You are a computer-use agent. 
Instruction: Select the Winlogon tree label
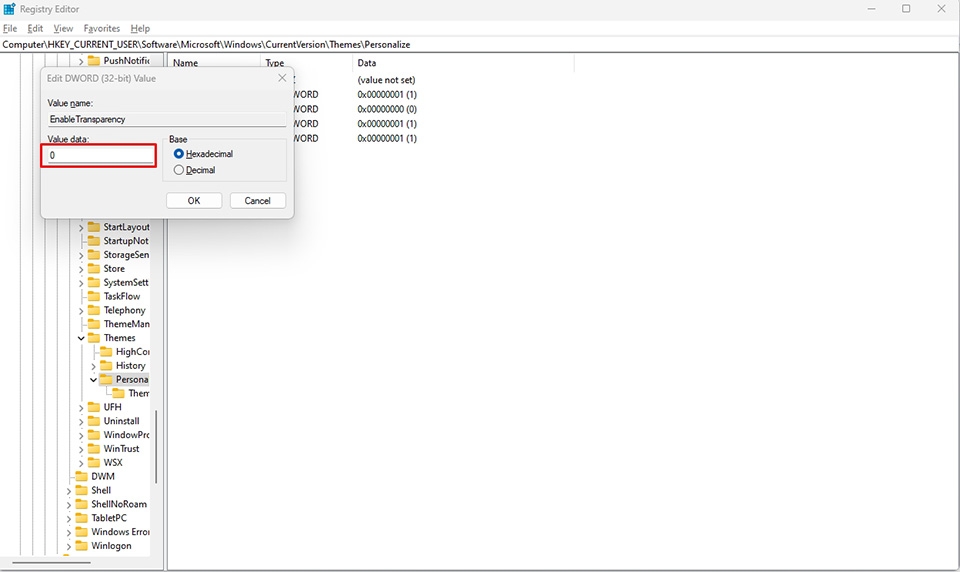(111, 546)
